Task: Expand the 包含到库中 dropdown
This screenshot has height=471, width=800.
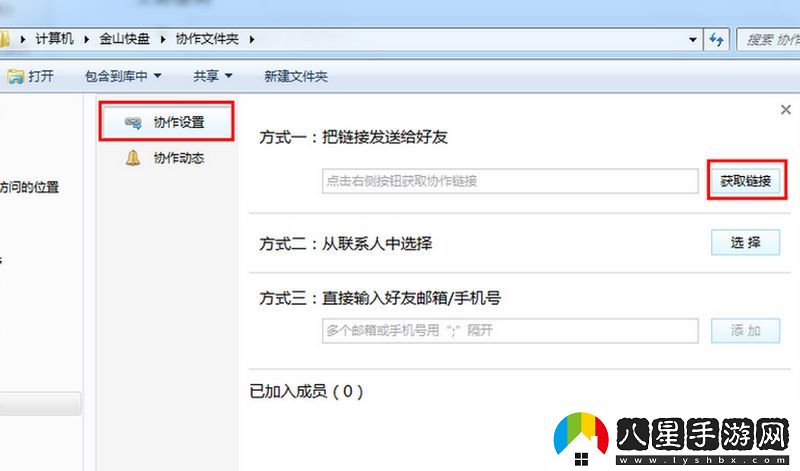Action: [x=123, y=76]
